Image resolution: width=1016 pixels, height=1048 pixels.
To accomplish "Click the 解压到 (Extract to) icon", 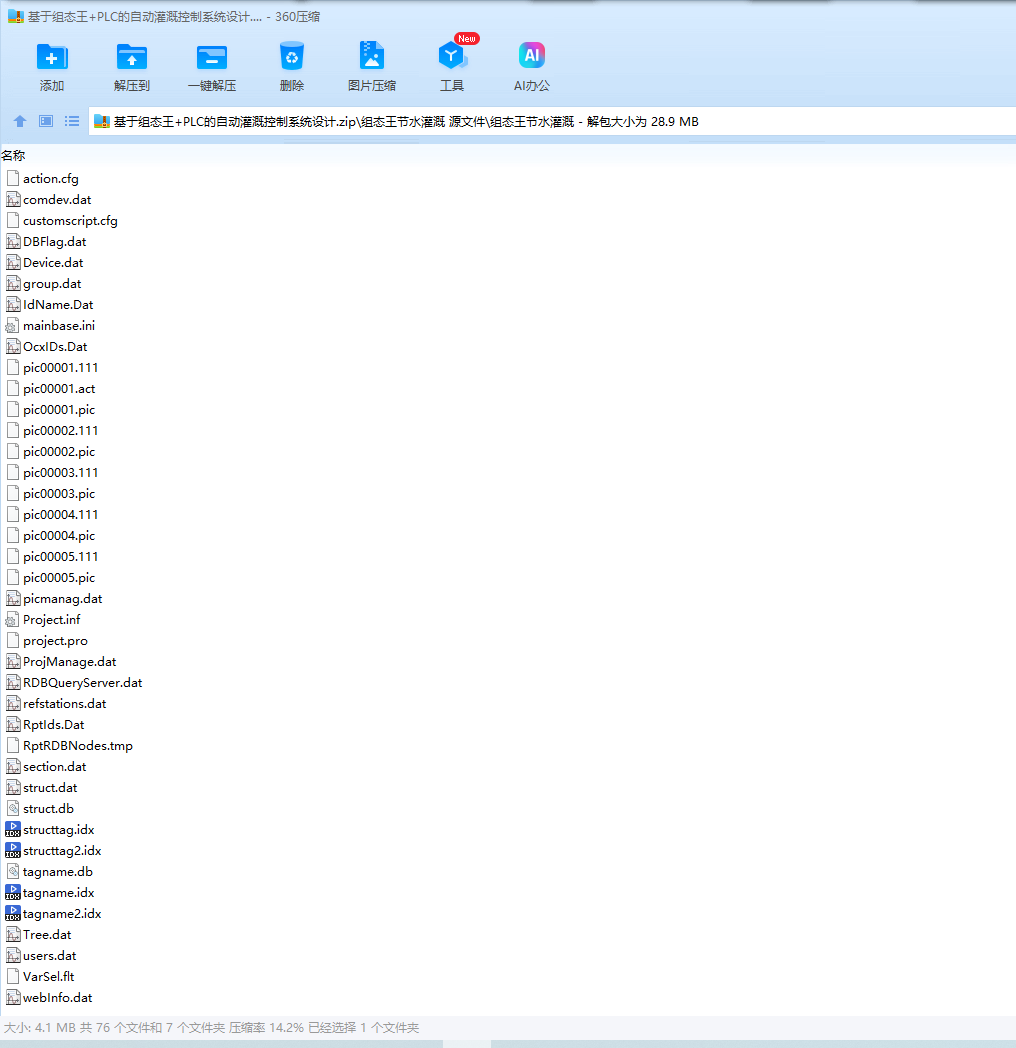I will click(132, 57).
